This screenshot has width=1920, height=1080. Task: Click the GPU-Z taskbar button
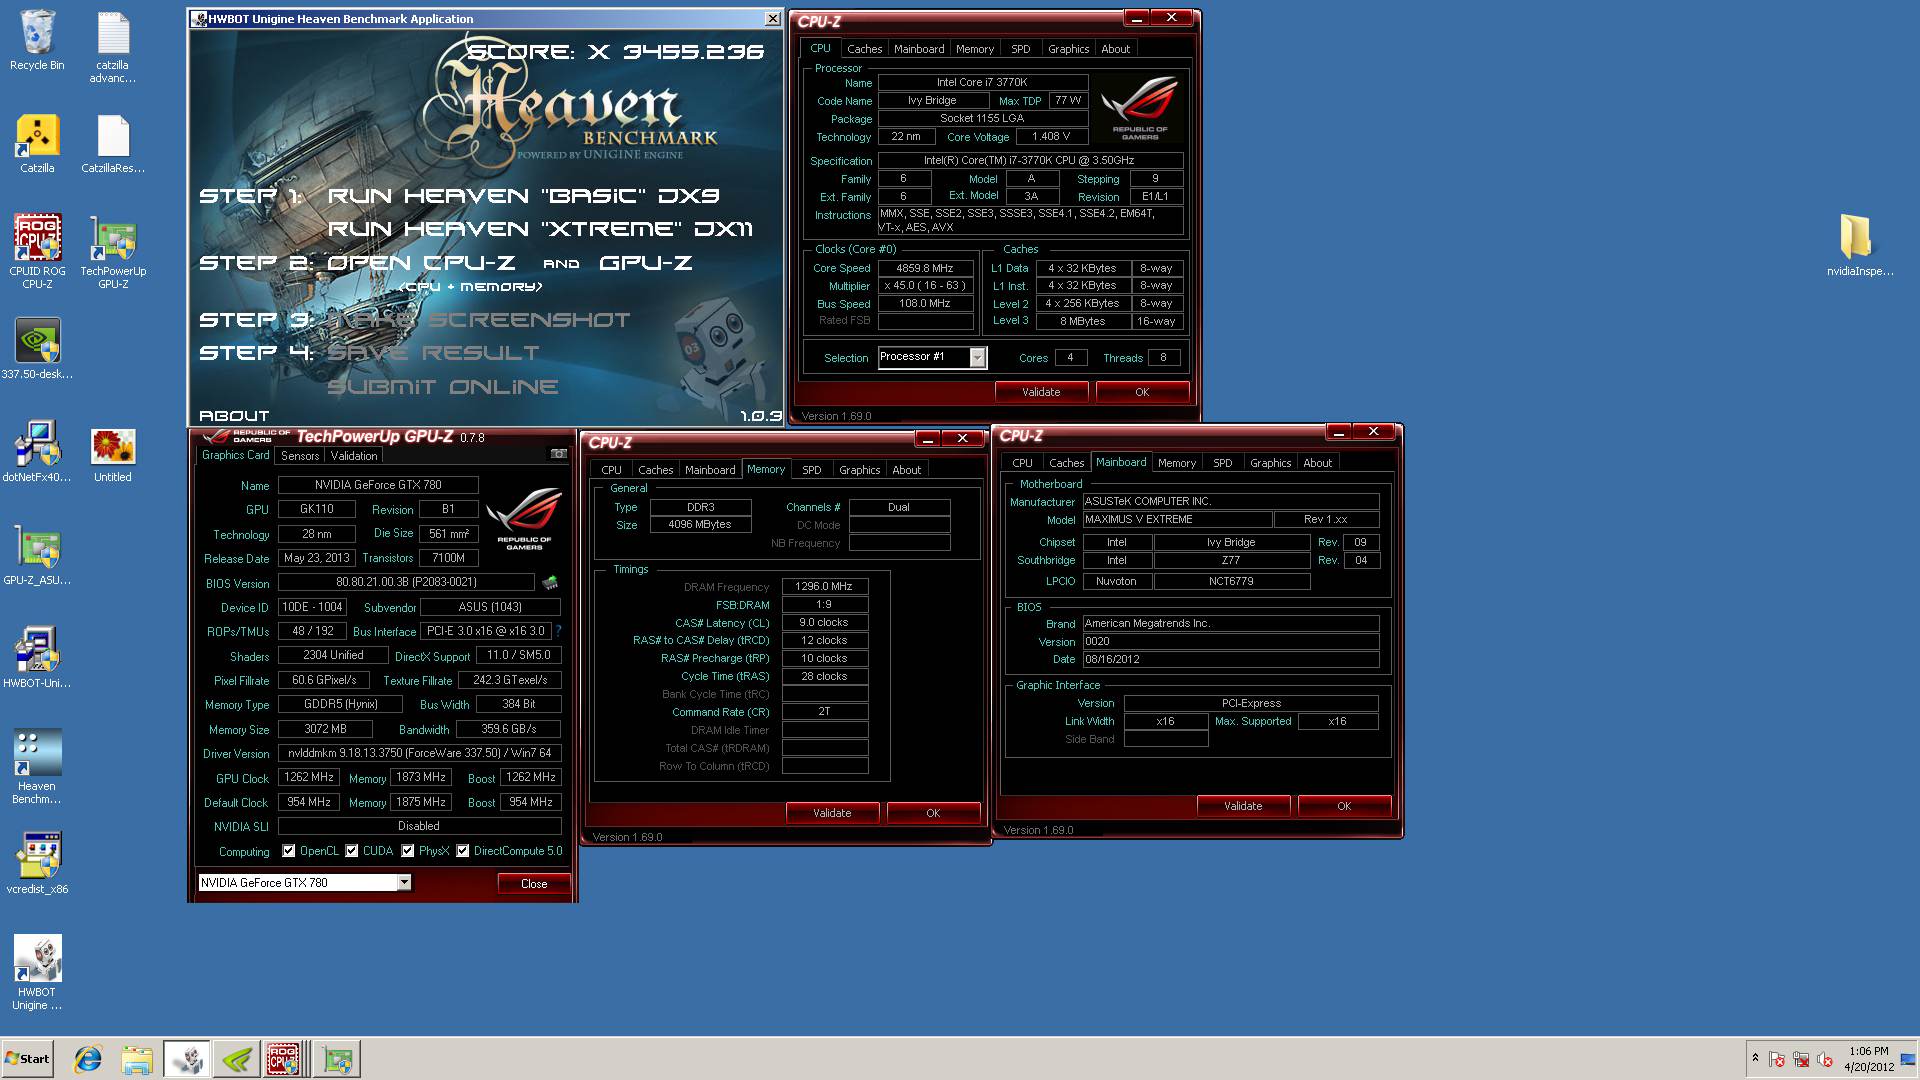point(337,1059)
